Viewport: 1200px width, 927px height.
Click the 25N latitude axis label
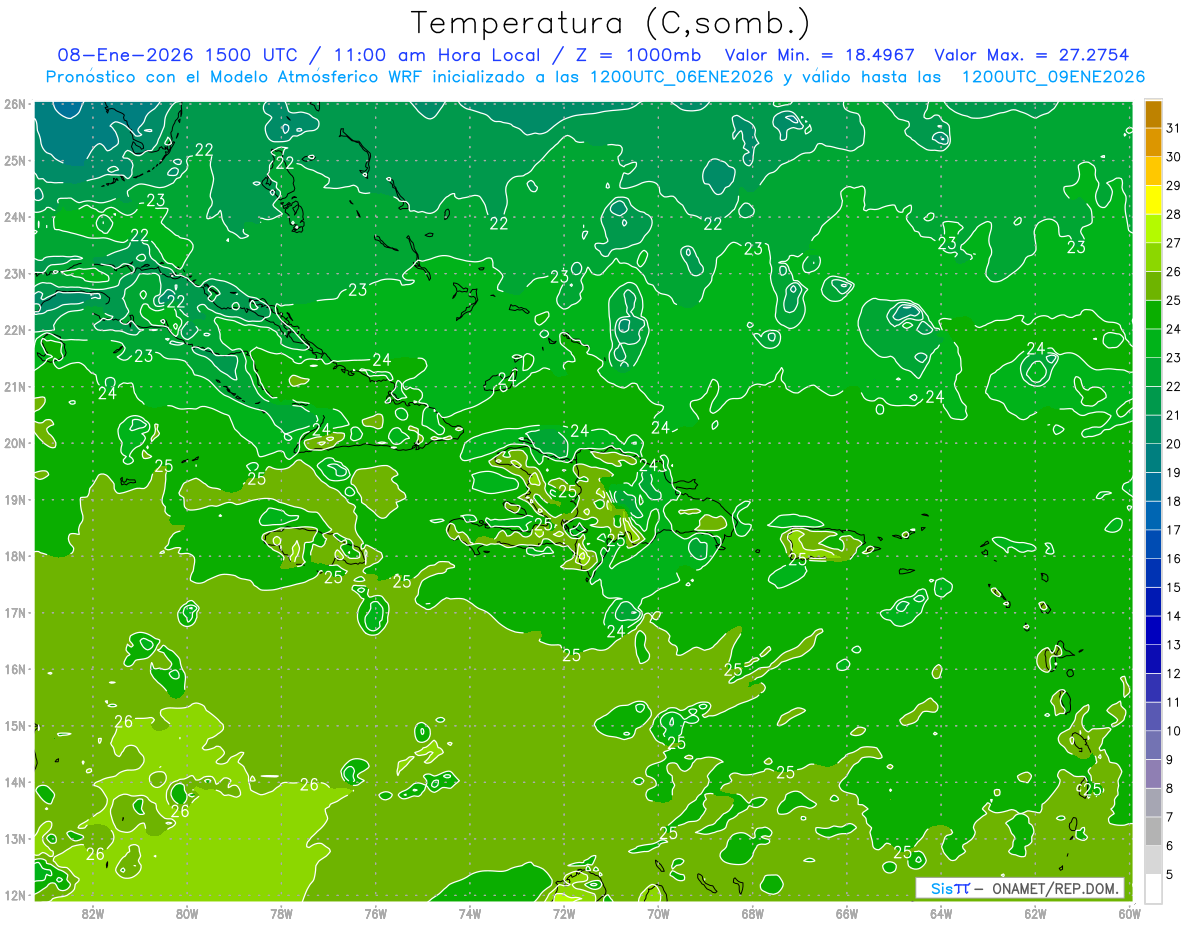[x=14, y=160]
